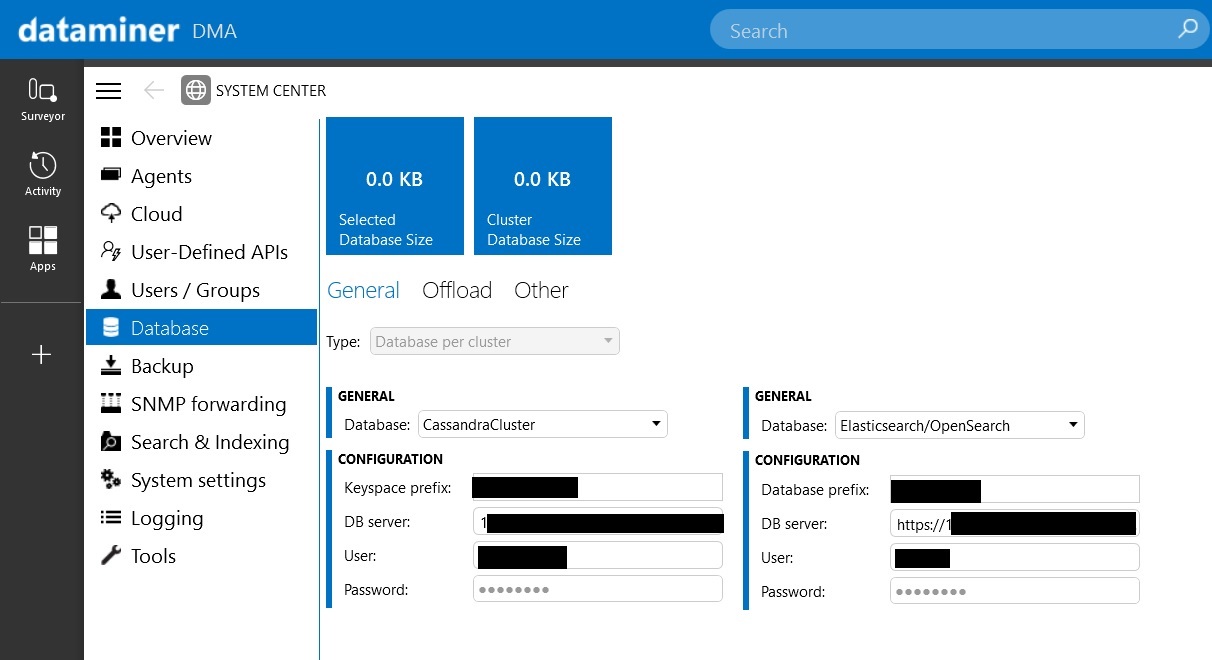Click the SYSTEM CENTER title text

tap(271, 91)
